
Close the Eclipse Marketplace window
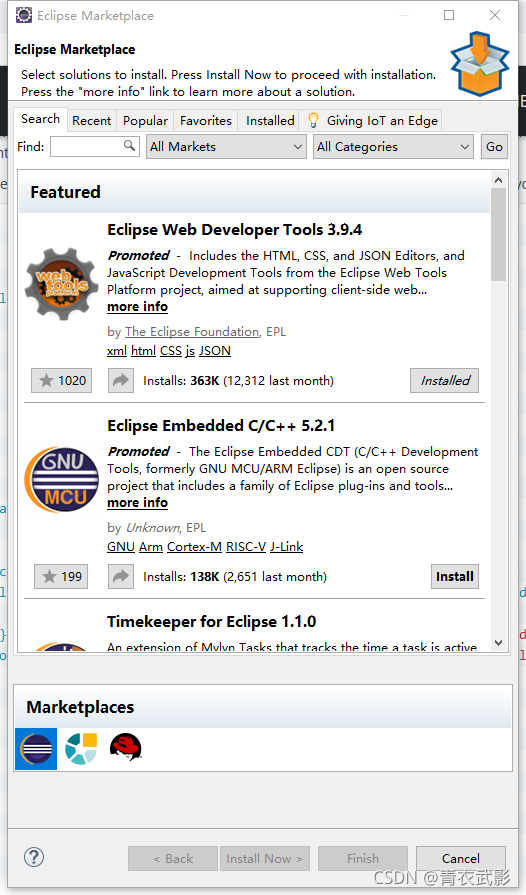click(495, 15)
